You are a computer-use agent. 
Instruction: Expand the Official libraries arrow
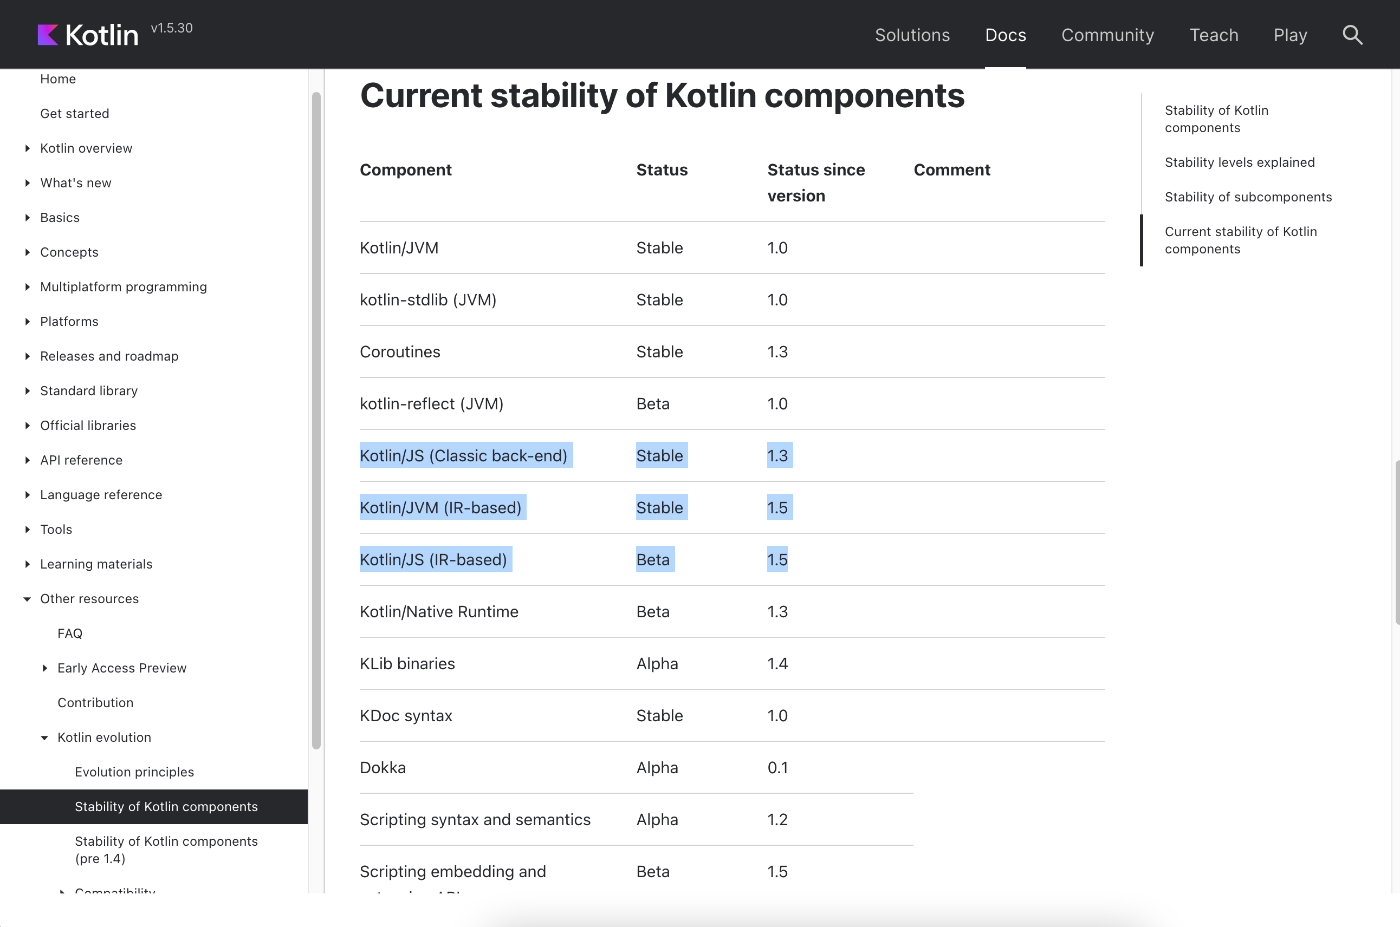(27, 426)
